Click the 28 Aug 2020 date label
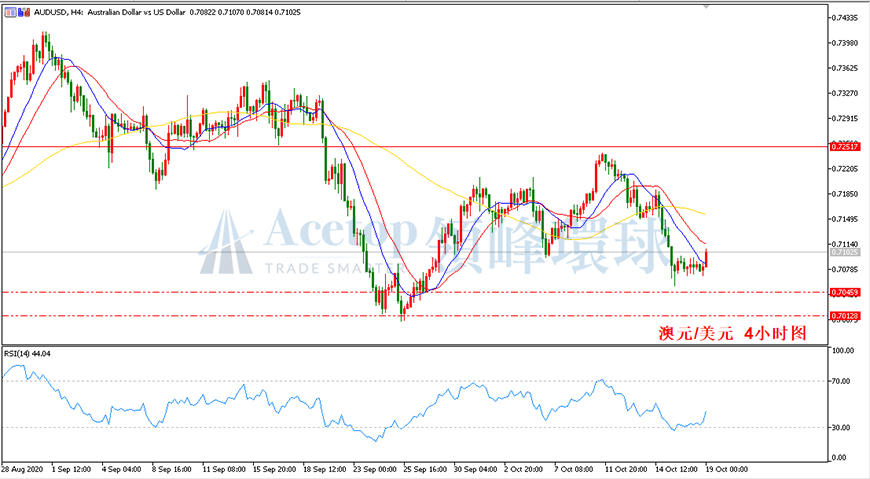This screenshot has width=870, height=479. click(22, 470)
